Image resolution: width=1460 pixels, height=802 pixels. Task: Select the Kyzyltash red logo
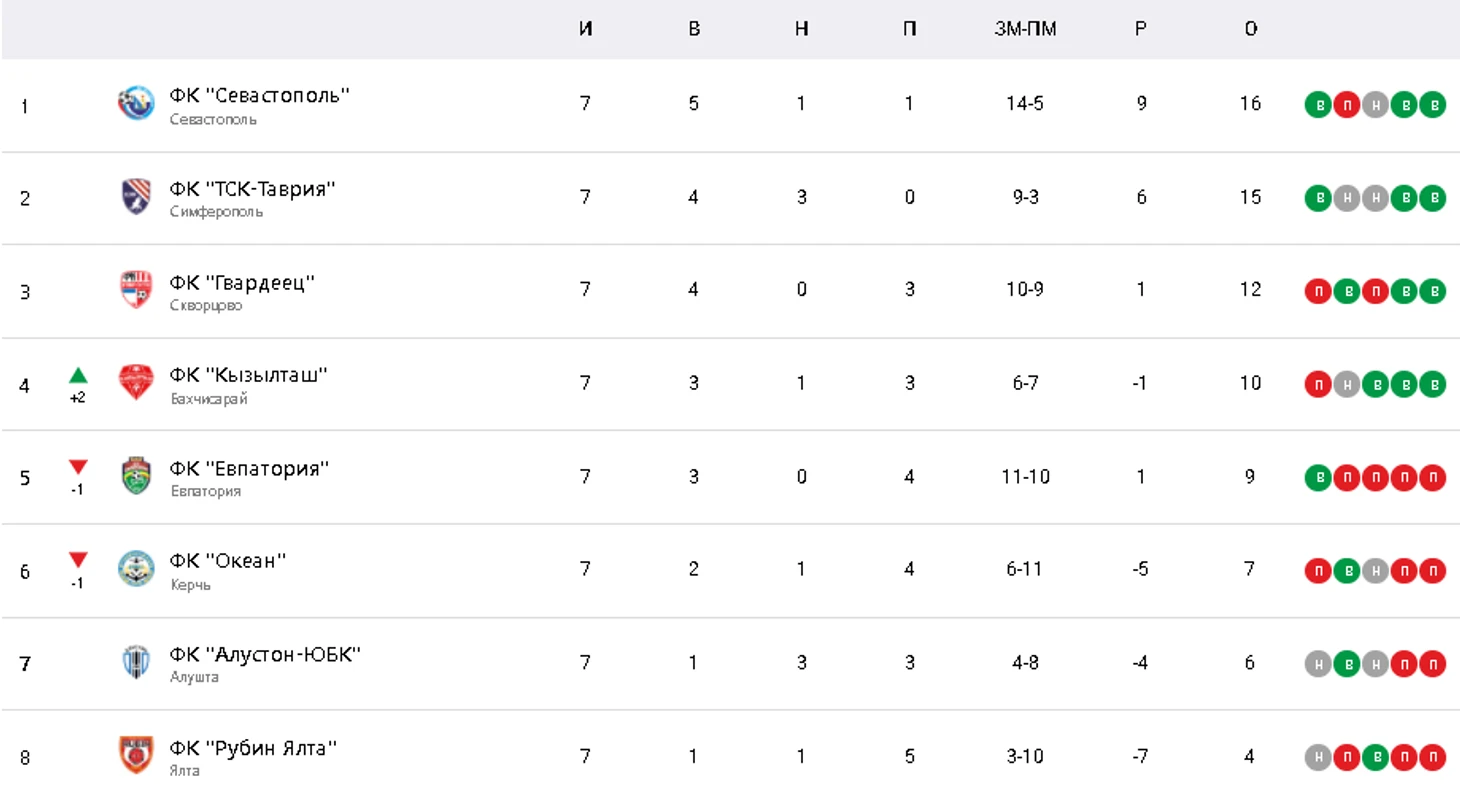click(x=136, y=383)
